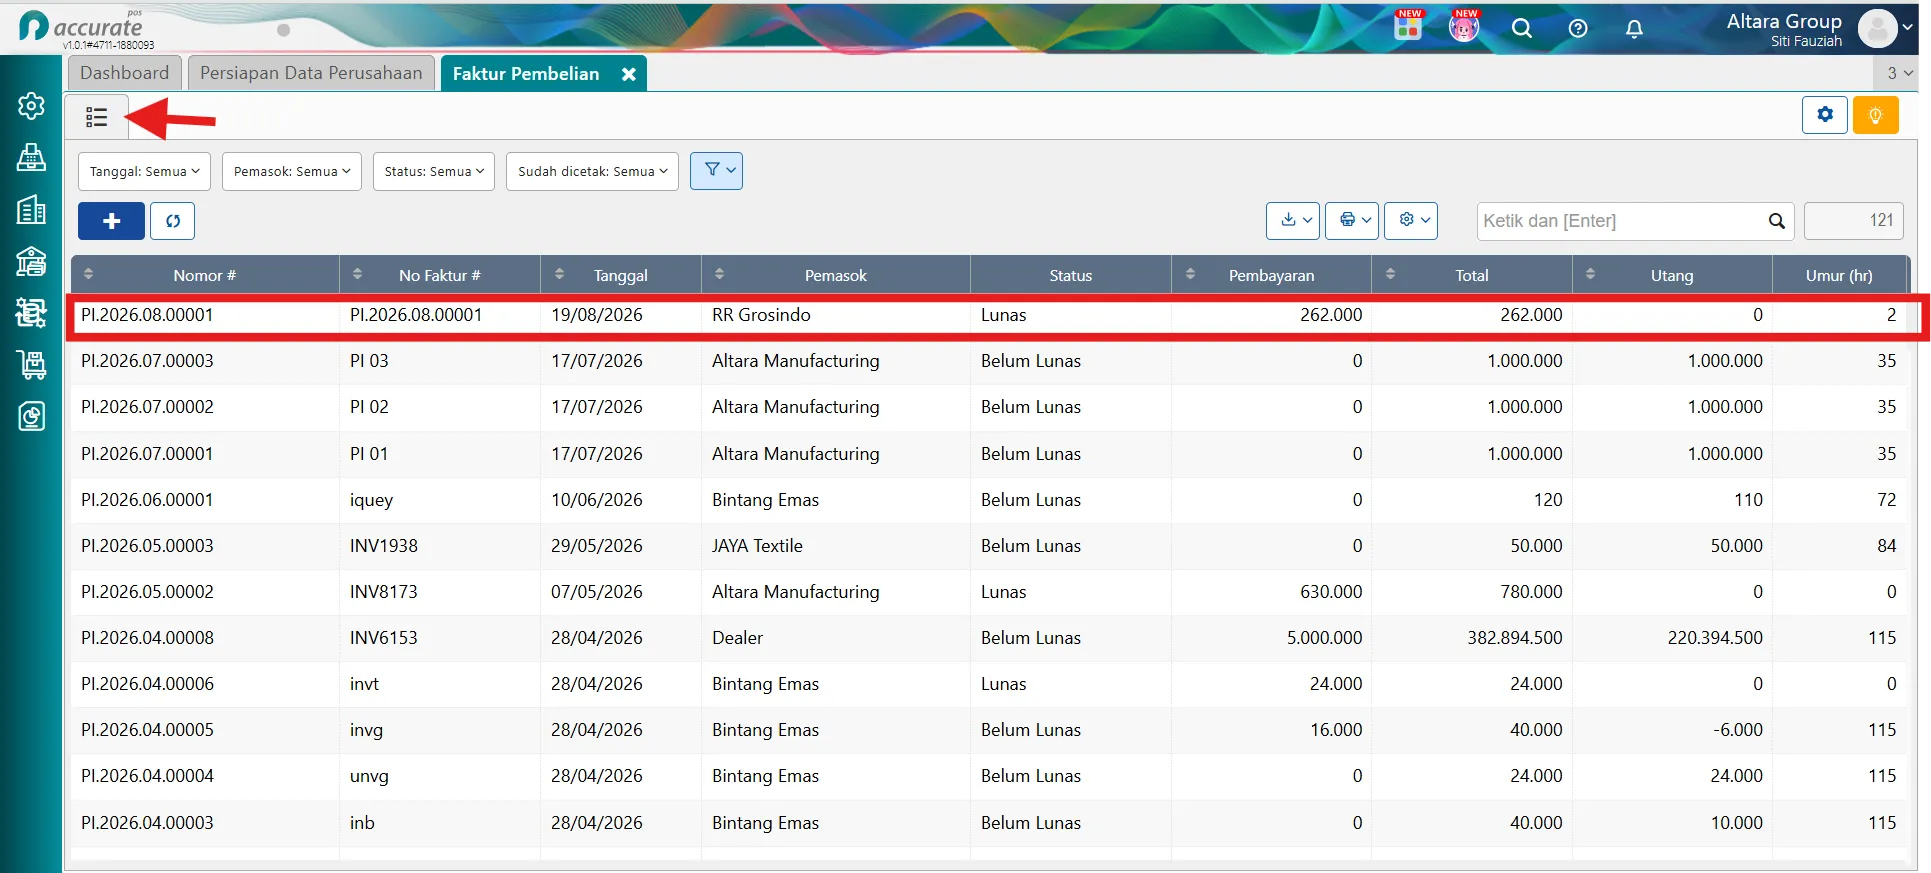Image resolution: width=1931 pixels, height=873 pixels.
Task: Click the Umur (hr) column header
Action: tap(1839, 275)
